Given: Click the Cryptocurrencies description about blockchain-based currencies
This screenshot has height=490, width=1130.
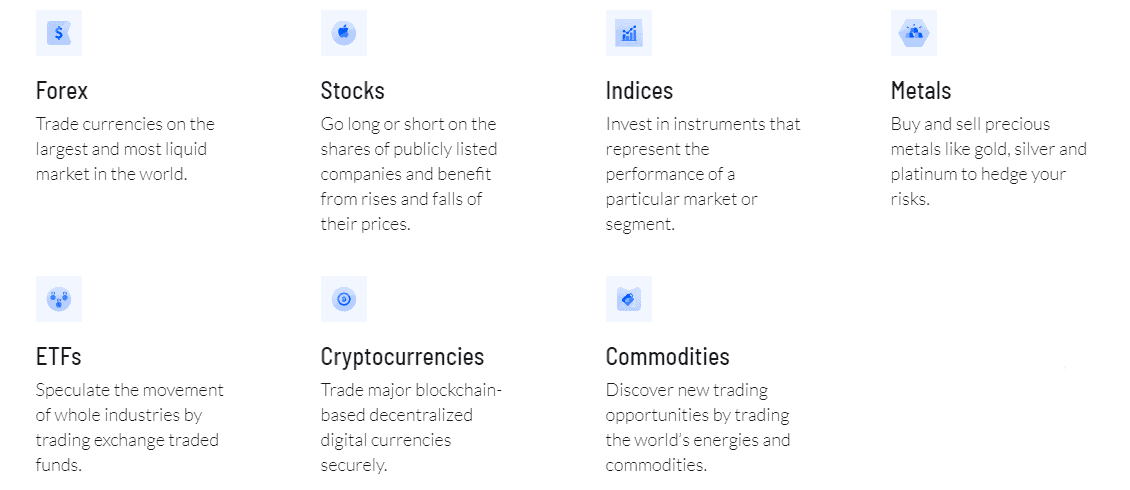Looking at the screenshot, I should 411,427.
